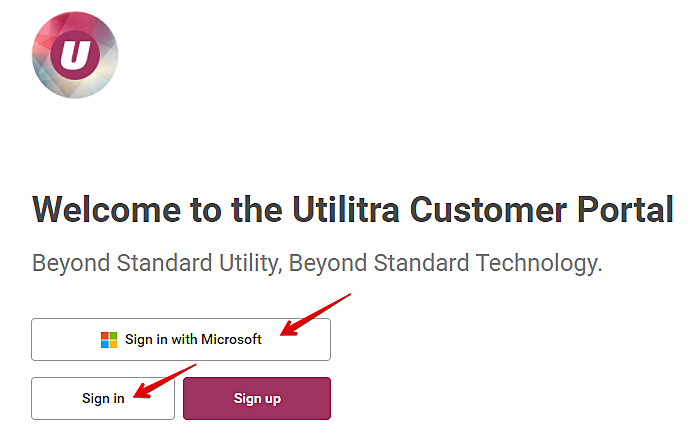The image size is (690, 446).
Task: Click the Microsoft text in sign-in button
Action: (231, 340)
